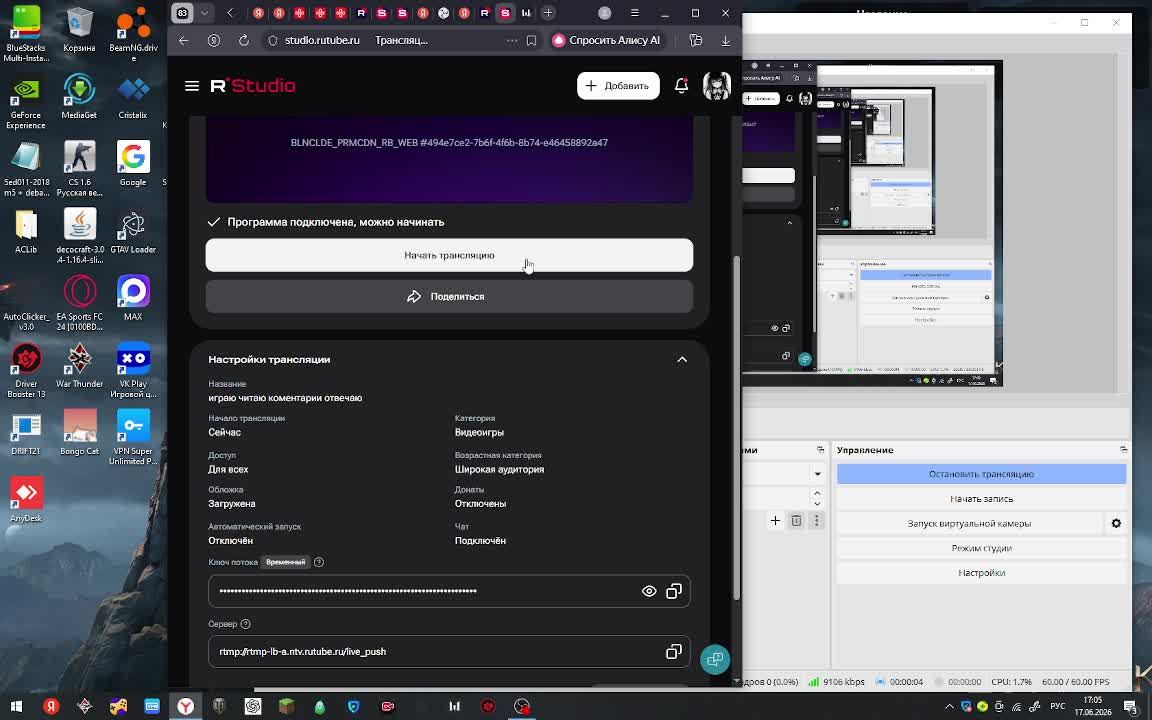1152x720 pixels.
Task: Click the Добавить button
Action: point(618,86)
